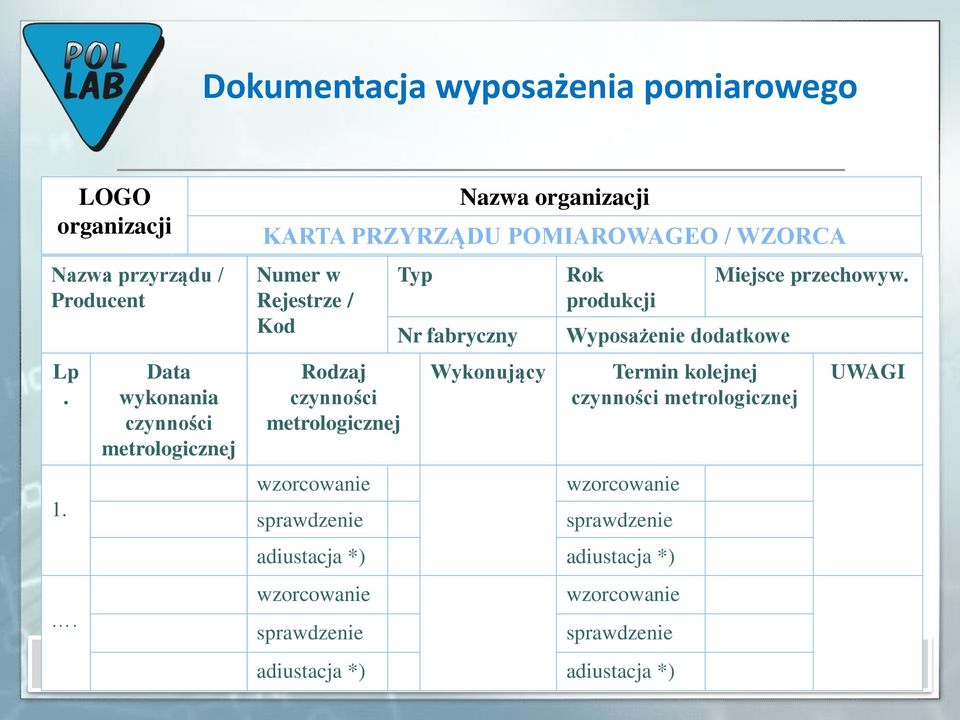Screen dimensions: 960x720
Task: Click the 'UWAGI' column header
Action: pos(868,409)
